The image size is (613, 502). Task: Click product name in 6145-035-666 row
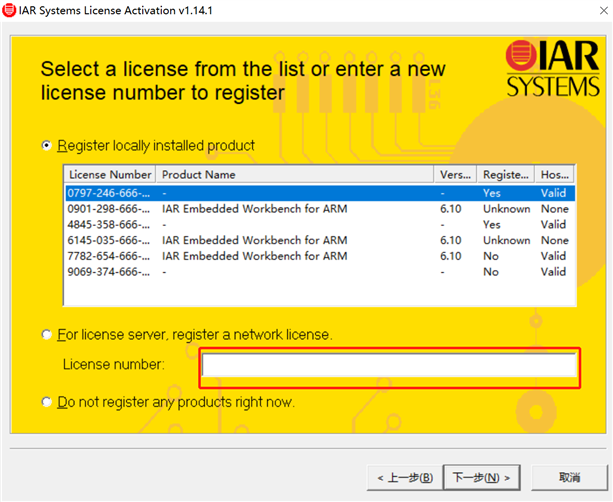pyautogui.click(x=255, y=240)
